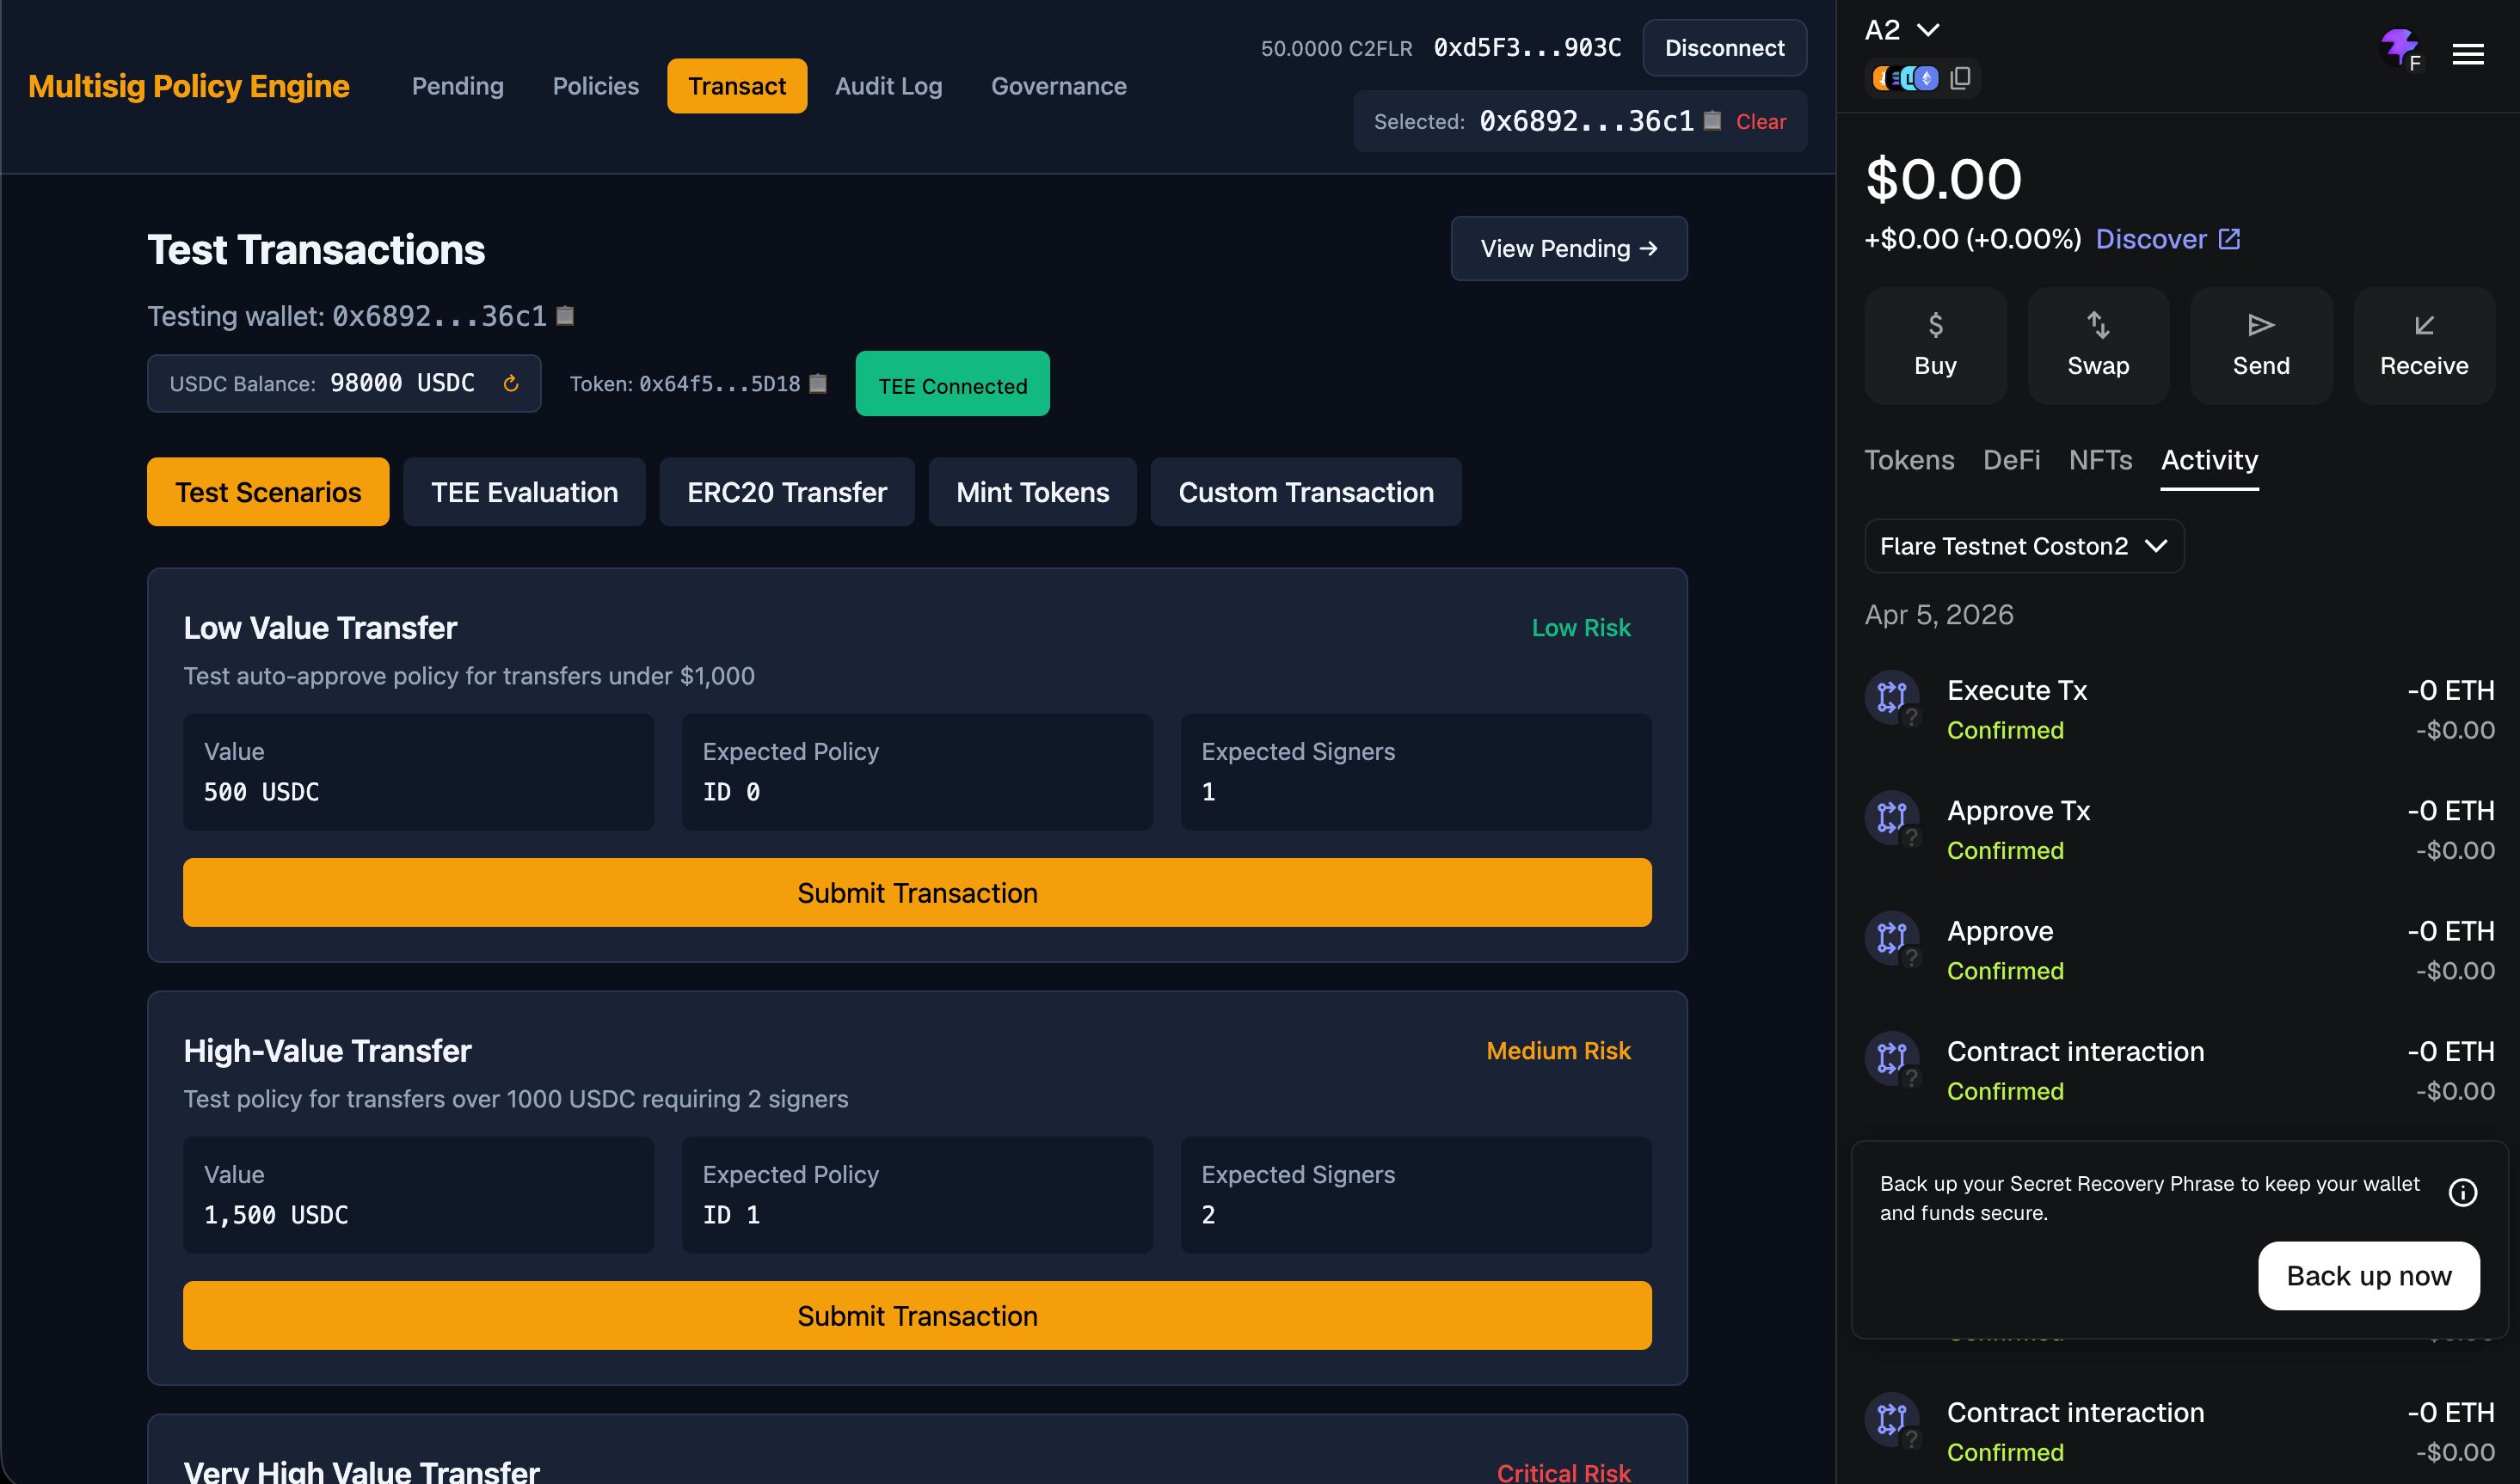Image resolution: width=2520 pixels, height=1484 pixels.
Task: Show the wallet Tokens tab
Action: pos(1909,460)
